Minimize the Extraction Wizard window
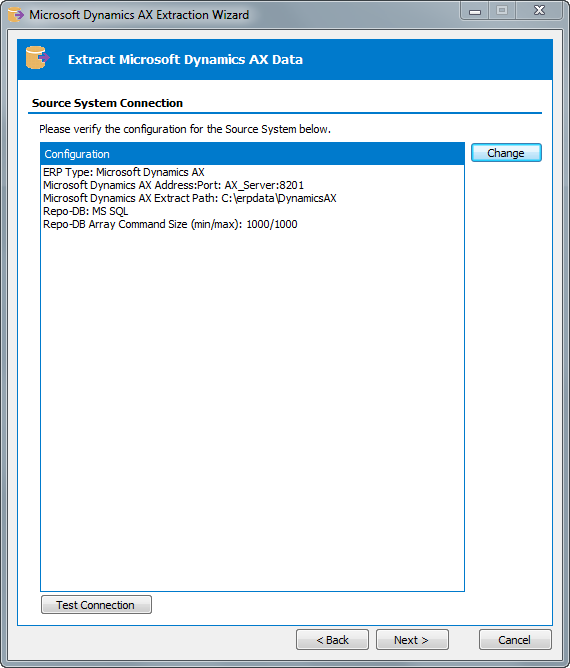 pos(475,11)
